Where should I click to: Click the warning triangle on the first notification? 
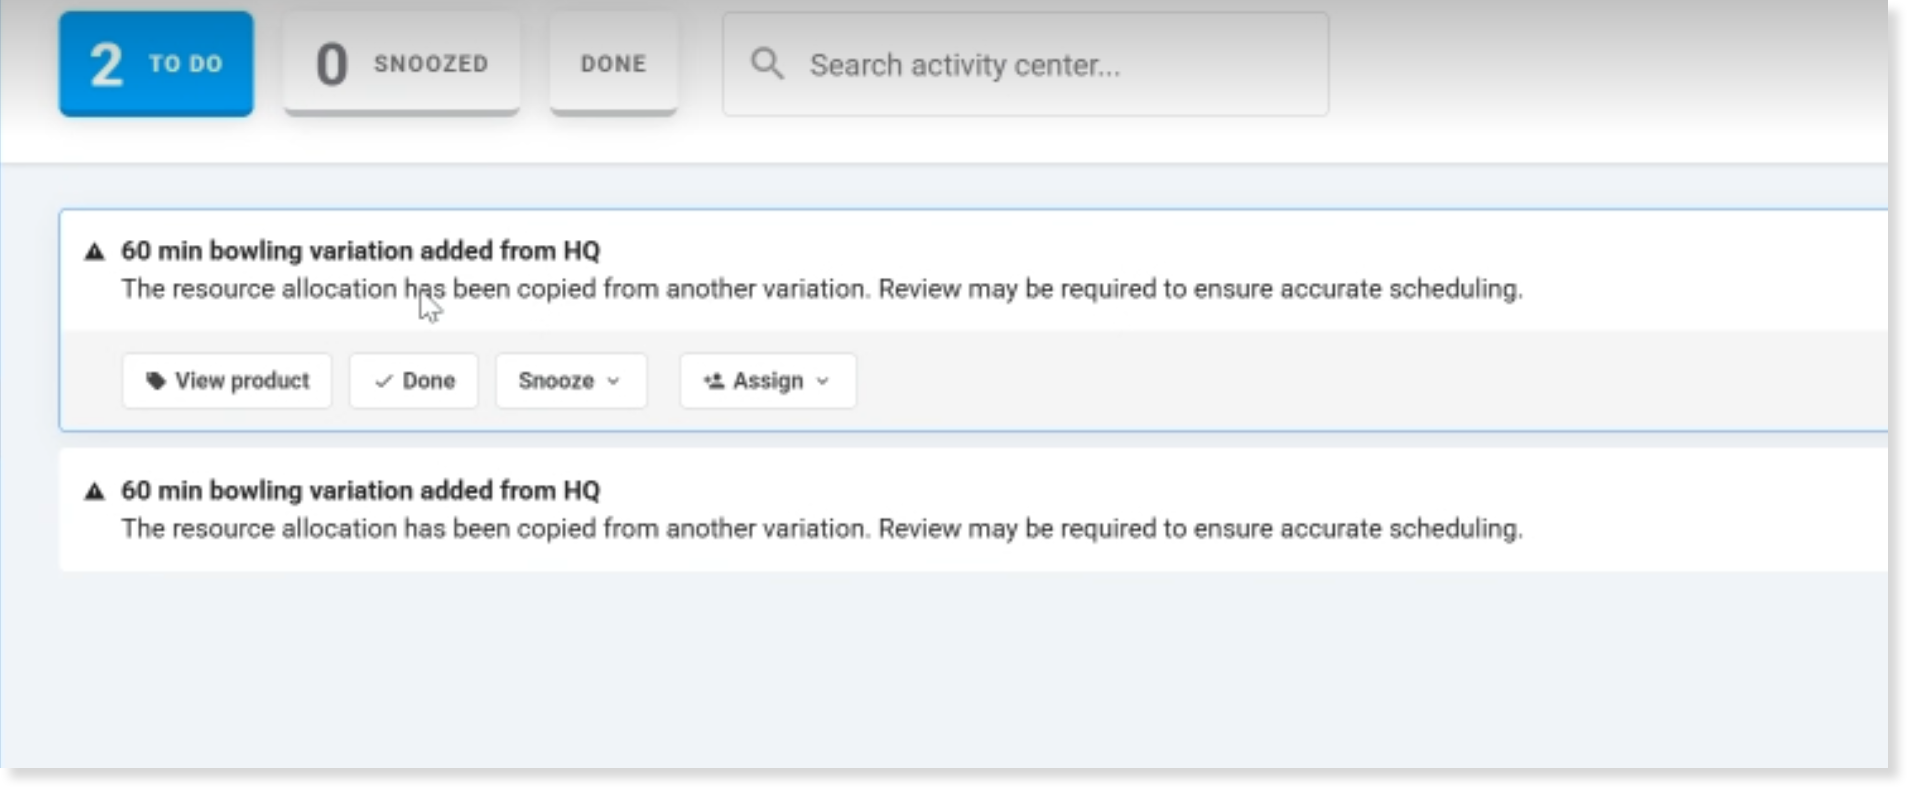coord(94,251)
